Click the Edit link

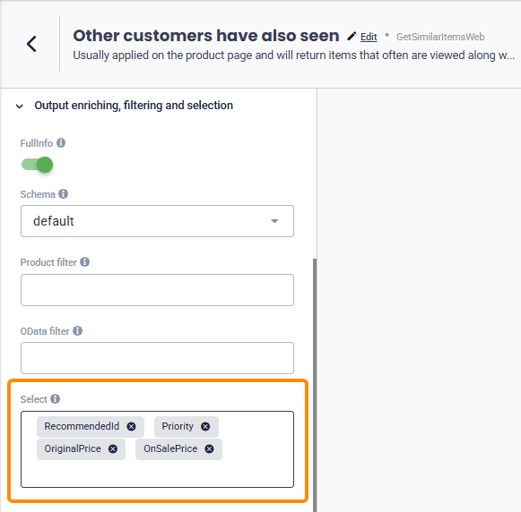tap(369, 37)
